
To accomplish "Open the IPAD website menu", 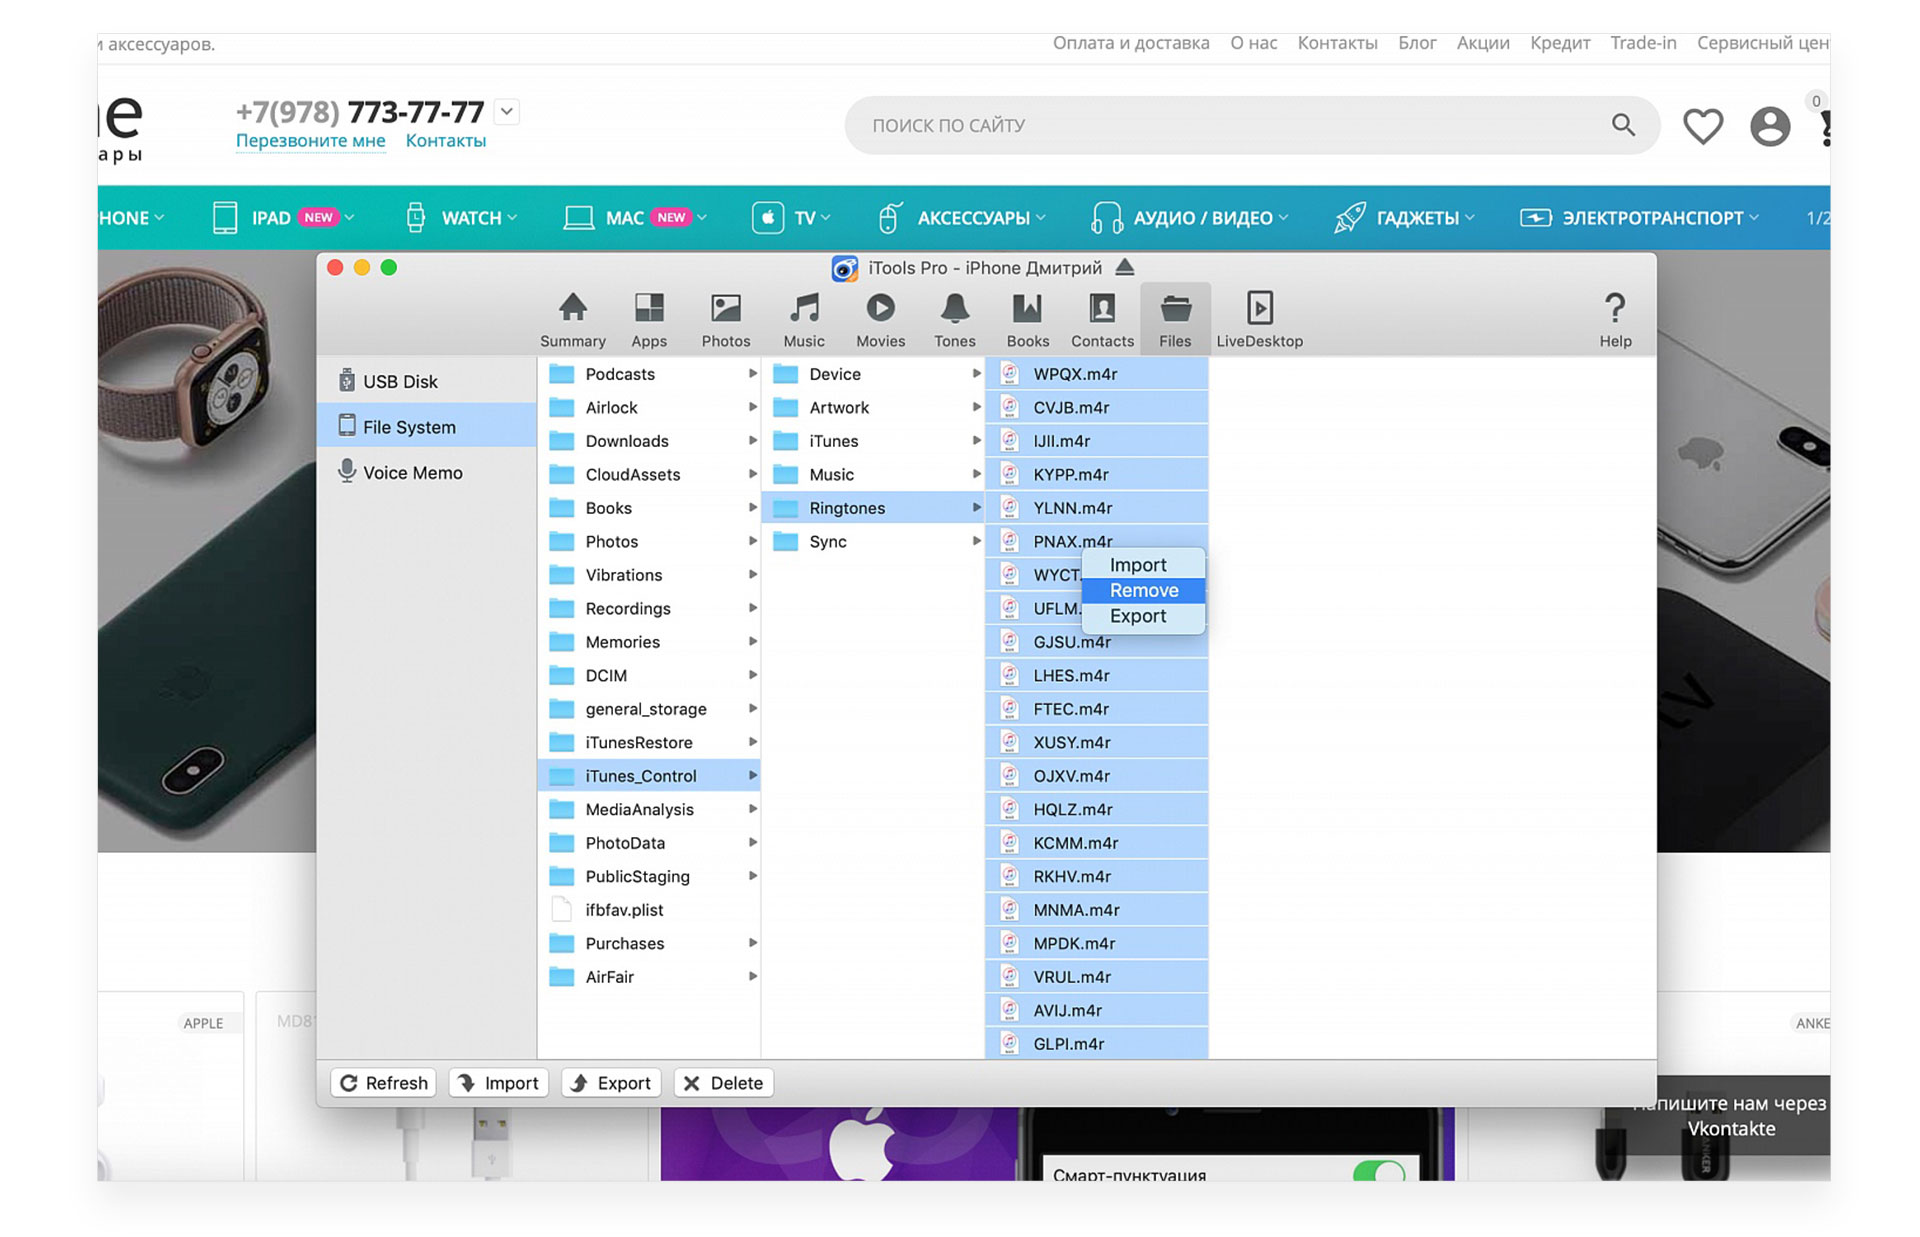I will click(283, 217).
